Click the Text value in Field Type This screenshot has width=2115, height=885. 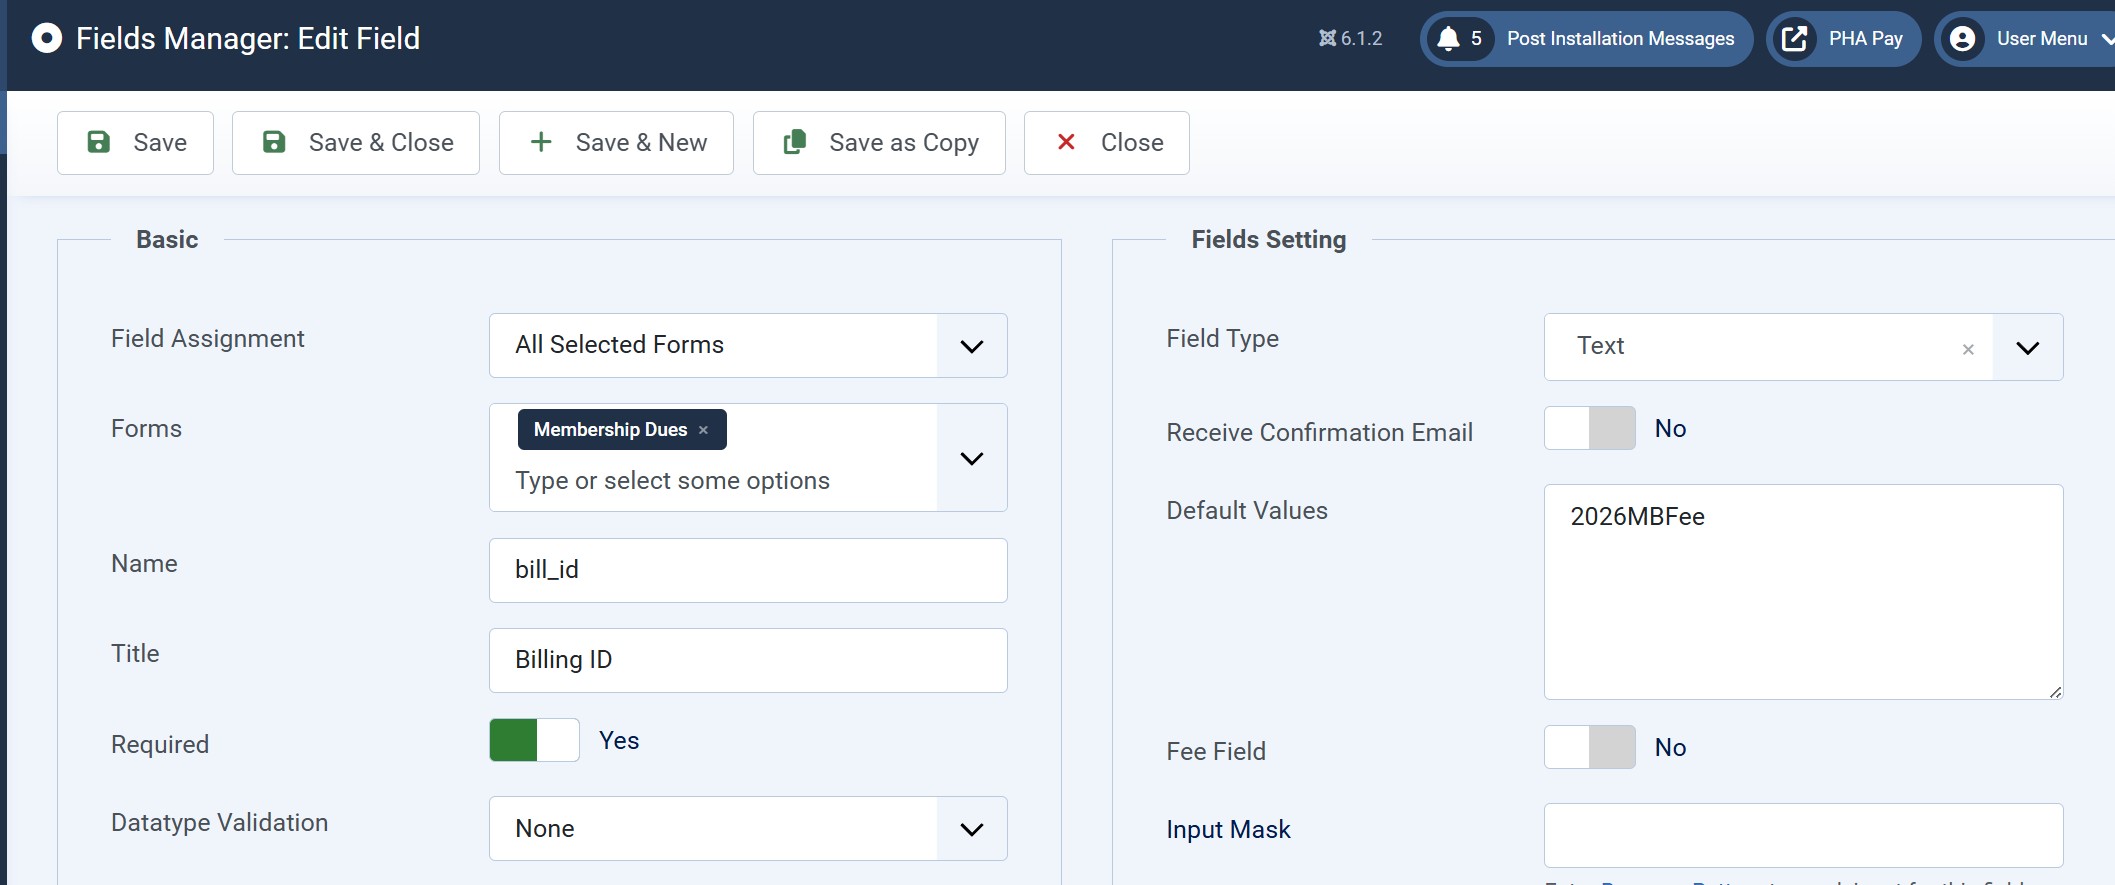click(x=1600, y=346)
